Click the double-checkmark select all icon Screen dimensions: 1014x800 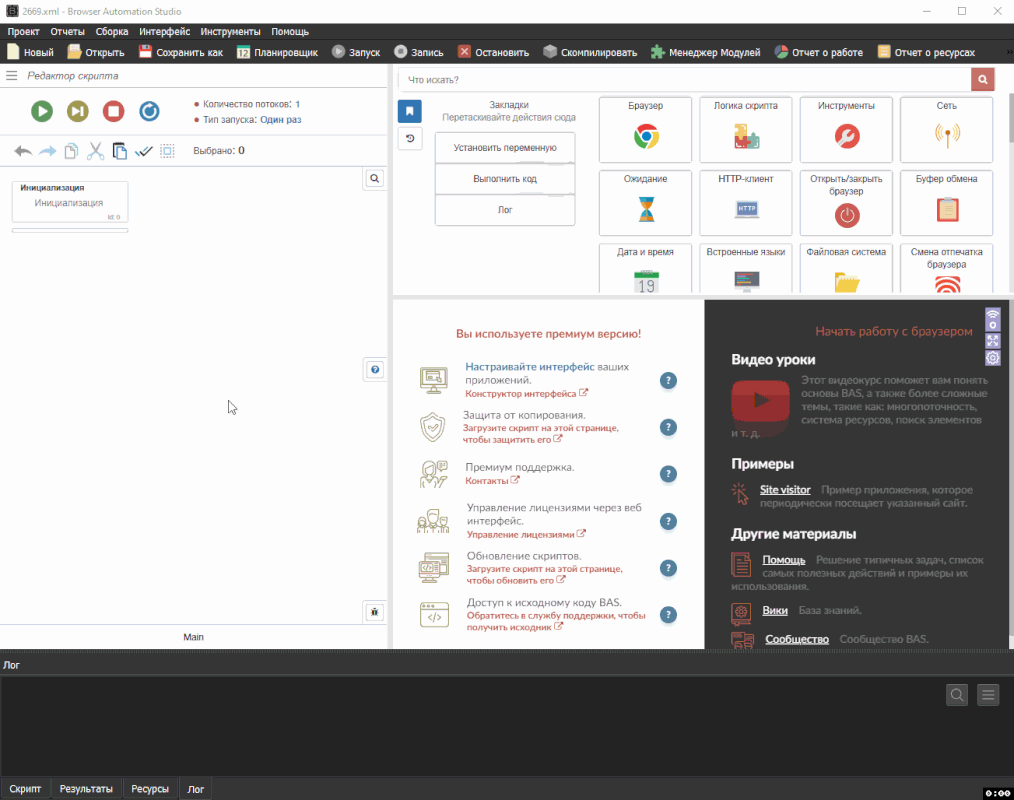coord(144,151)
